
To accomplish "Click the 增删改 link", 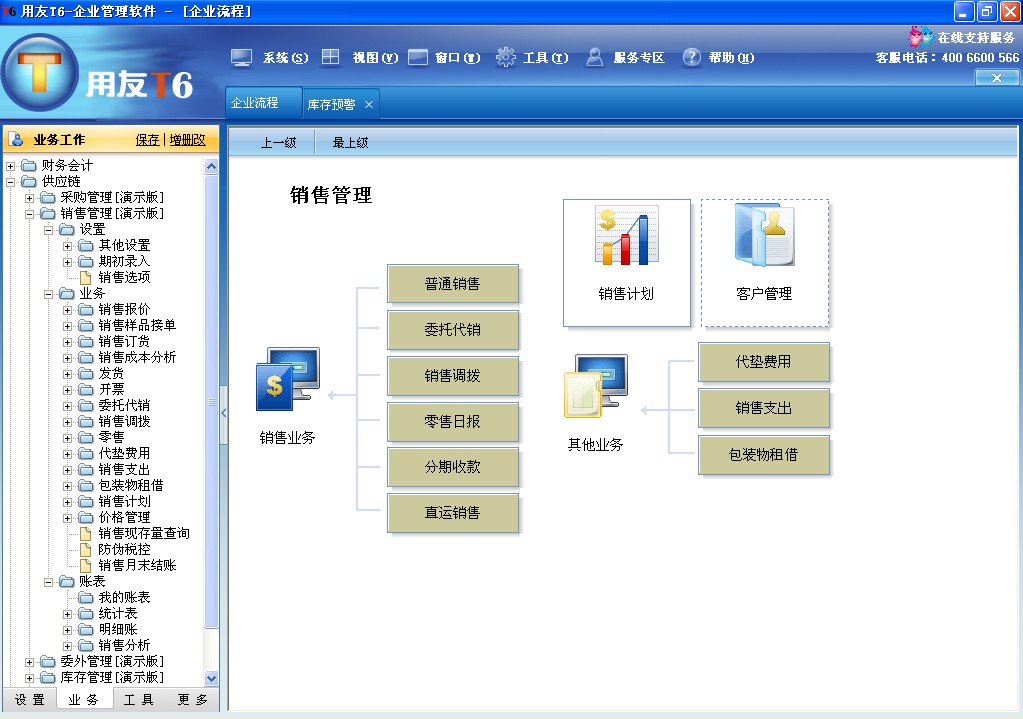I will pos(188,140).
